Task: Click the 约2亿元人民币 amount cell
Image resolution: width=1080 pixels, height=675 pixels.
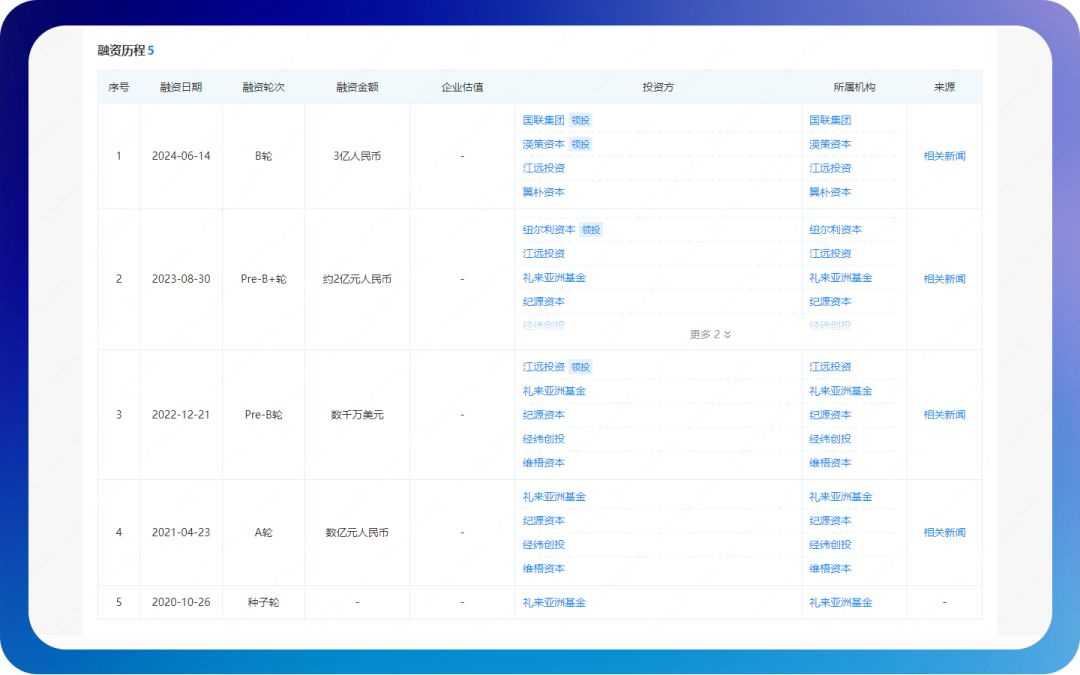Action: [357, 279]
